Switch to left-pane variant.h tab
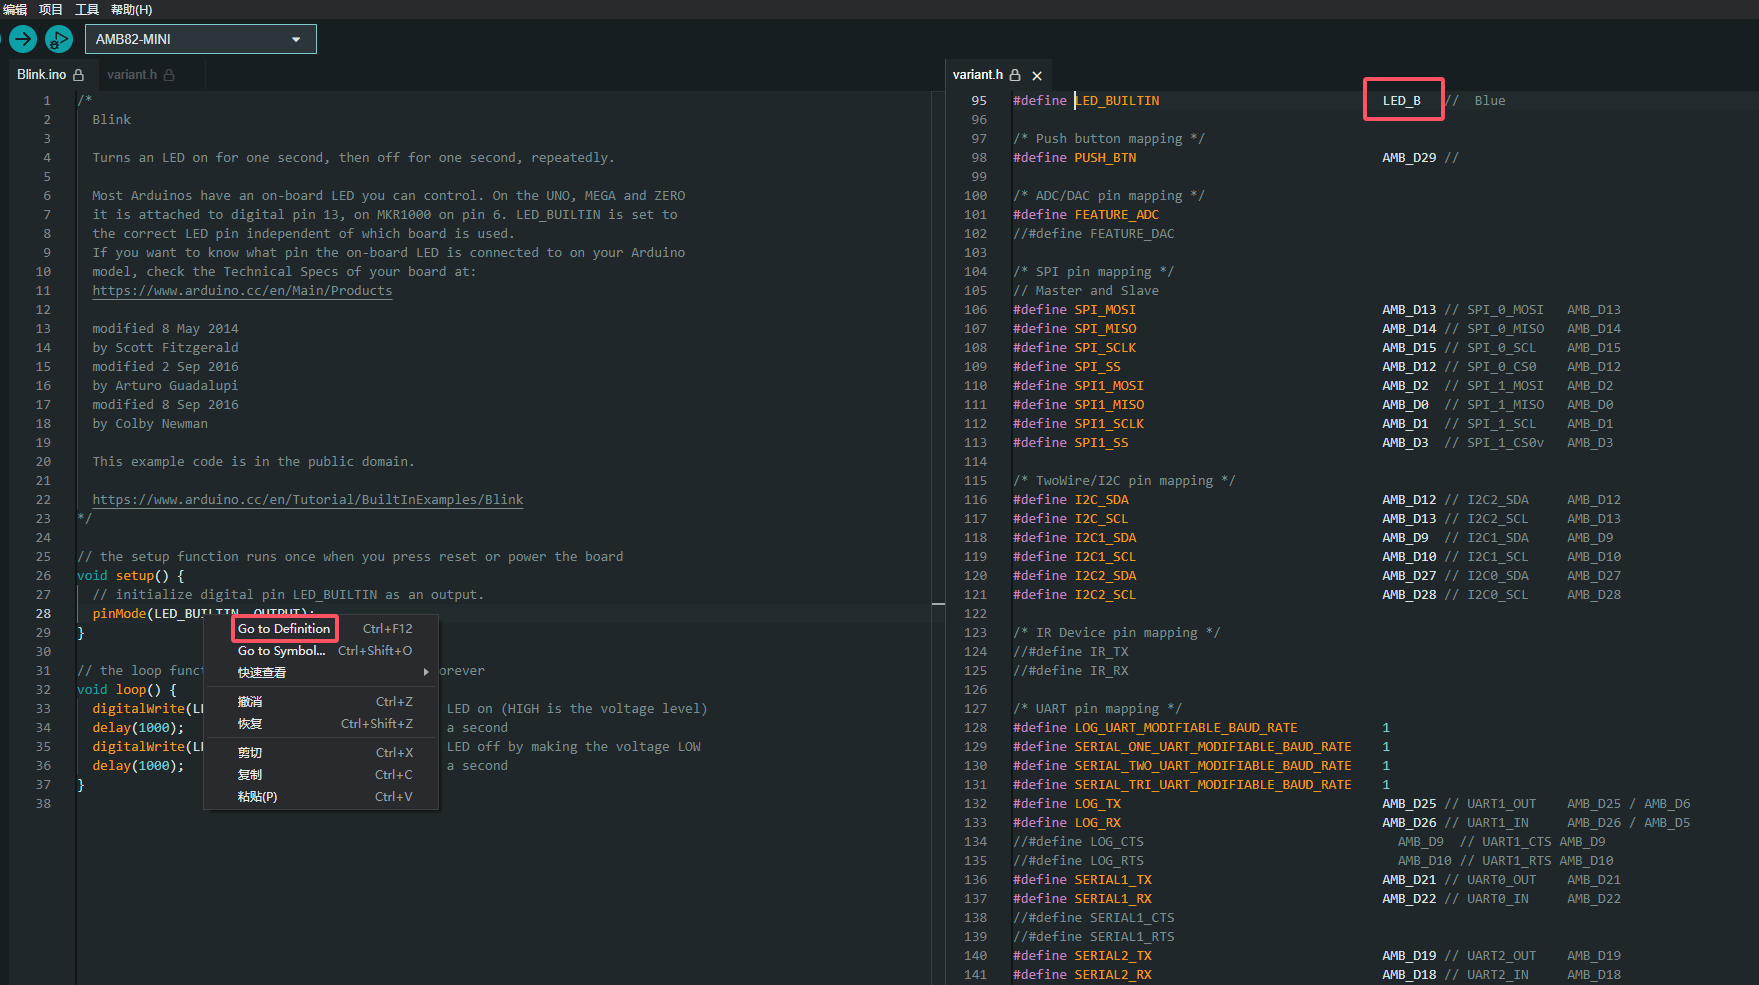The image size is (1759, 985). point(132,75)
